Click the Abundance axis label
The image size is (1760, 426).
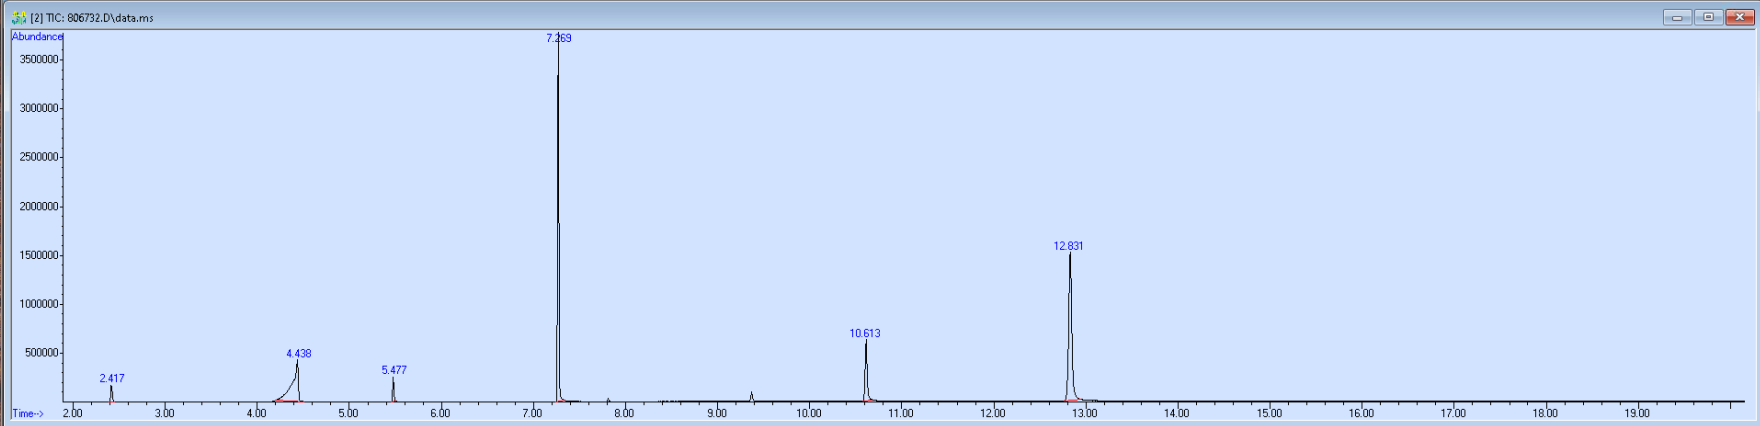pos(37,37)
